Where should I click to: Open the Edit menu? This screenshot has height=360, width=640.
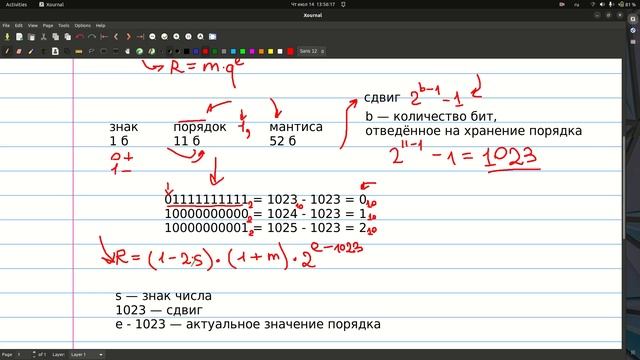[19, 25]
